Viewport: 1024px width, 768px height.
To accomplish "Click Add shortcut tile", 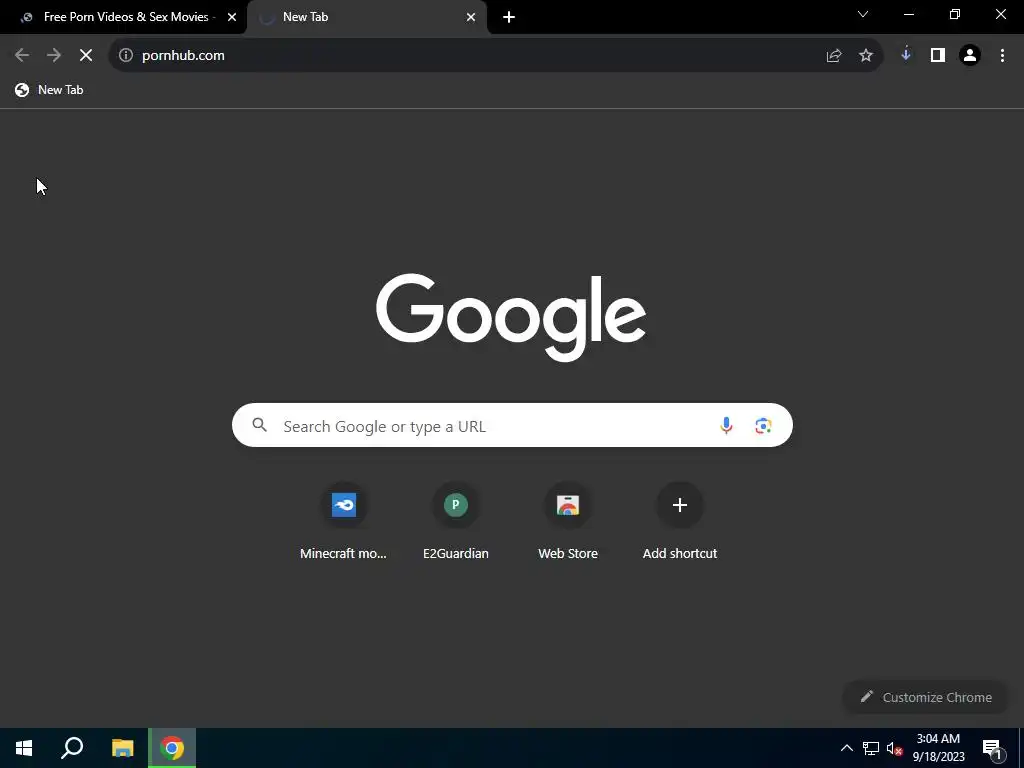I will point(680,522).
